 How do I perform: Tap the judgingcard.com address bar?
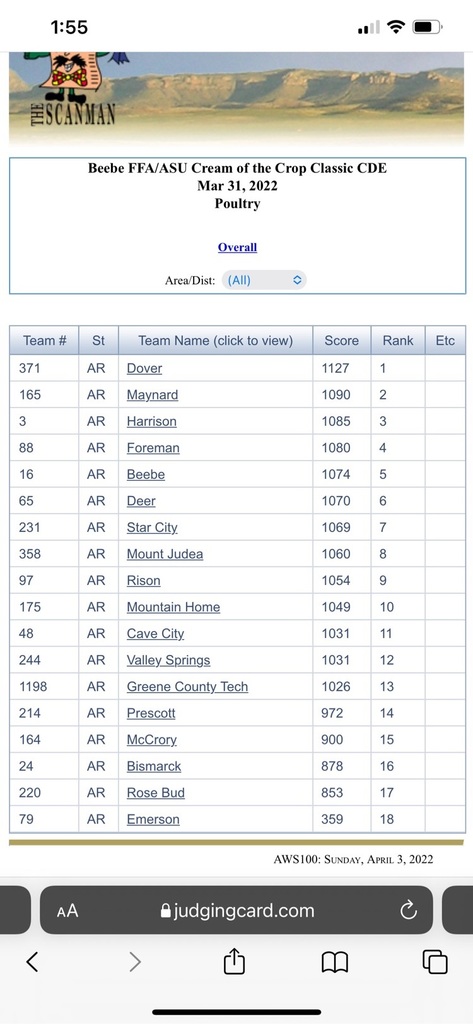(236, 910)
